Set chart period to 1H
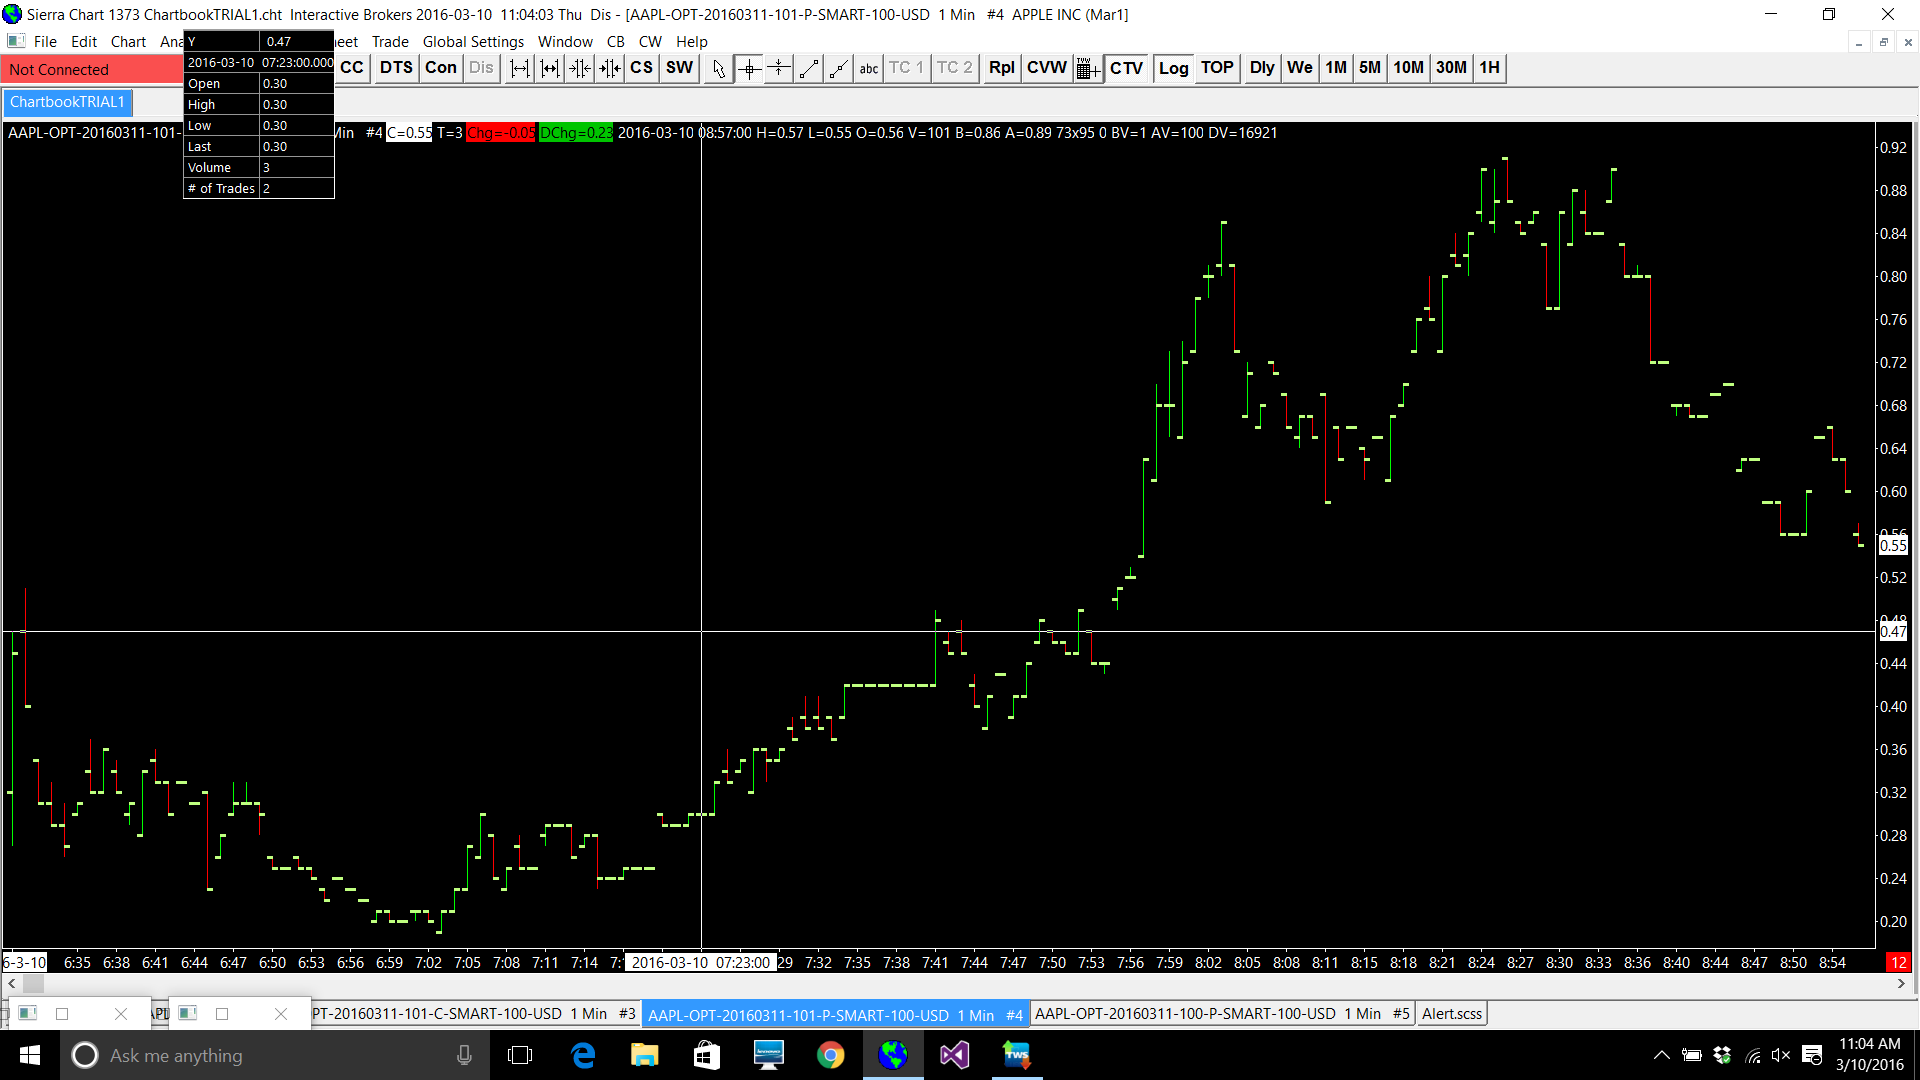The image size is (1920, 1080). [1490, 68]
